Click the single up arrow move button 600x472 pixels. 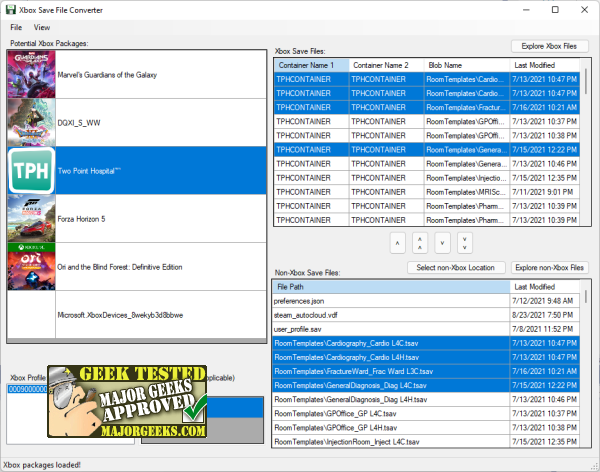[398, 243]
